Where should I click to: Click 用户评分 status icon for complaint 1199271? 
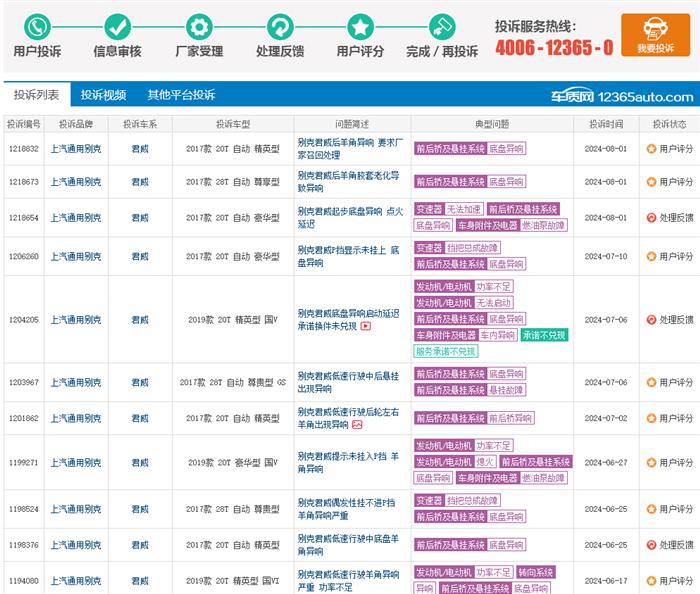click(651, 462)
